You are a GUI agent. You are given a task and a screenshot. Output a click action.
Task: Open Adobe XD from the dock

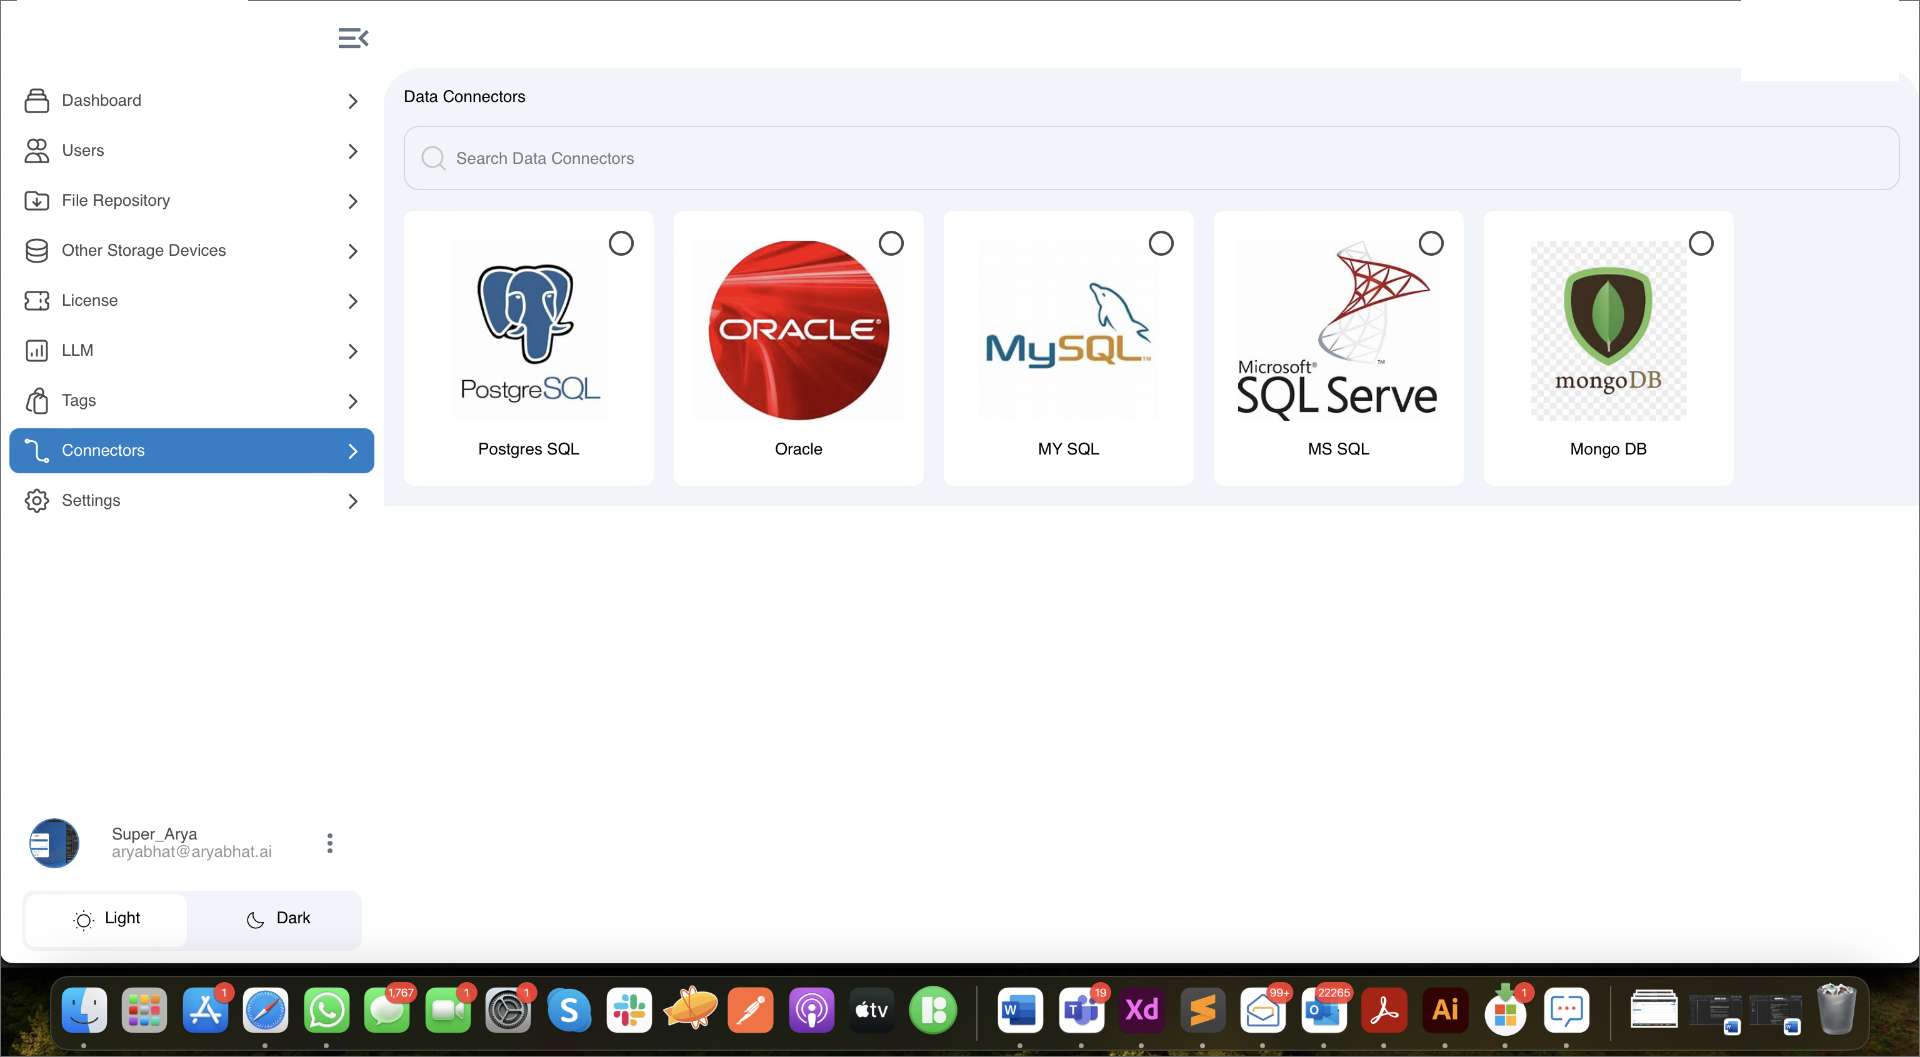click(x=1142, y=1011)
